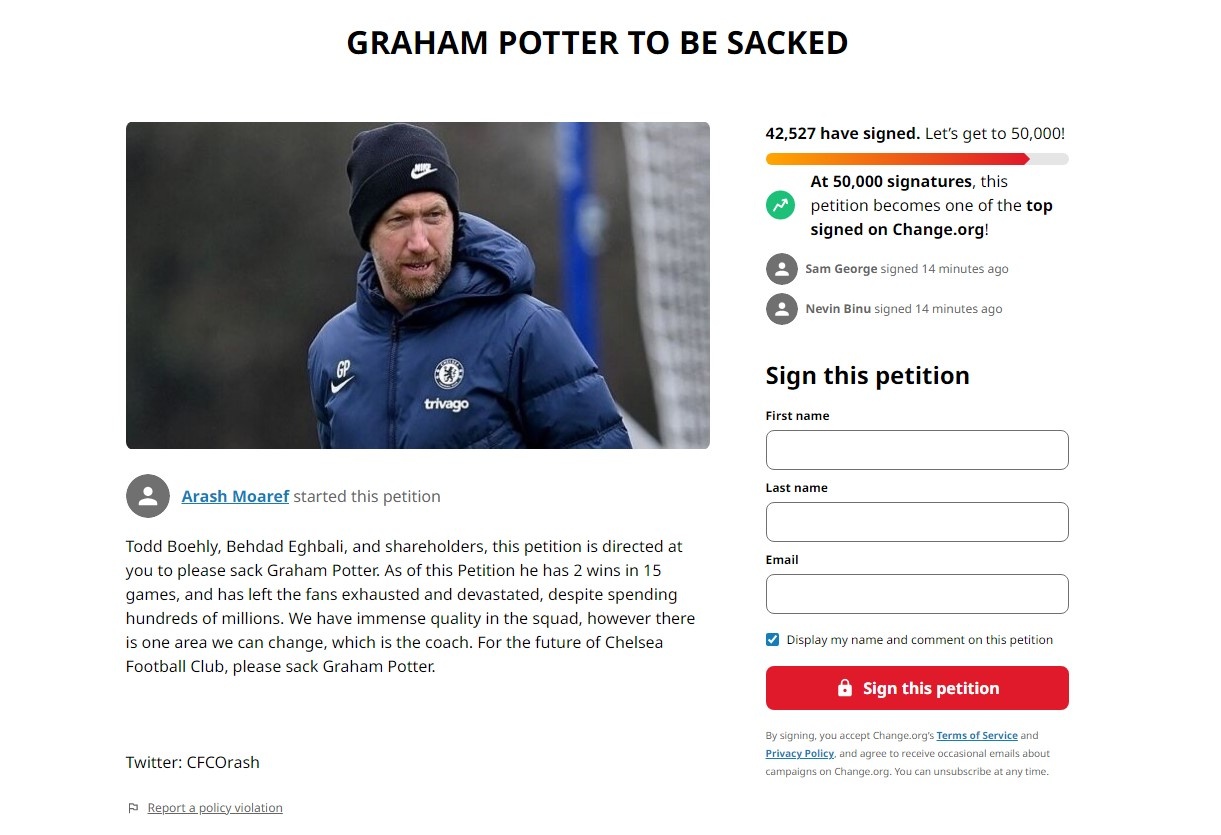Click the green signature milestone icon
This screenshot has width=1221, height=835.
point(780,205)
